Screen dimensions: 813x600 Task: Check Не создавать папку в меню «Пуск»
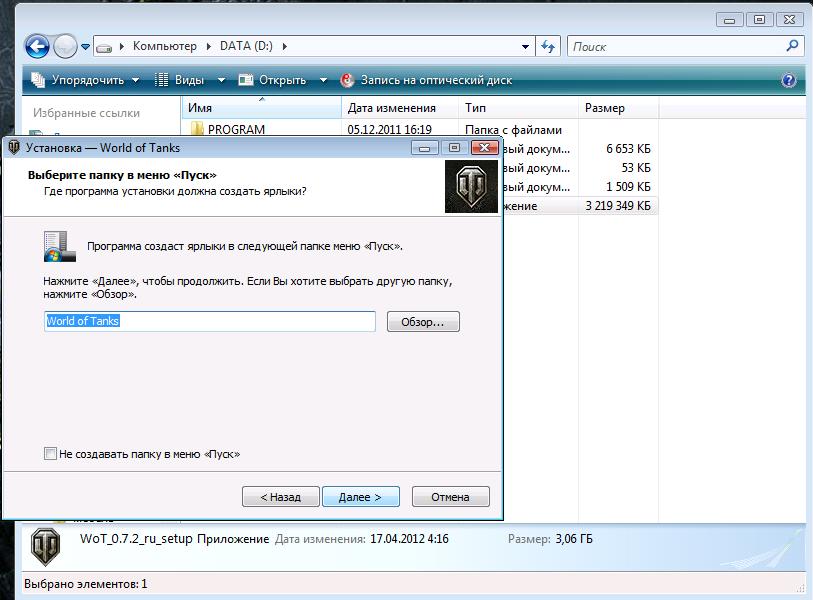[50, 454]
